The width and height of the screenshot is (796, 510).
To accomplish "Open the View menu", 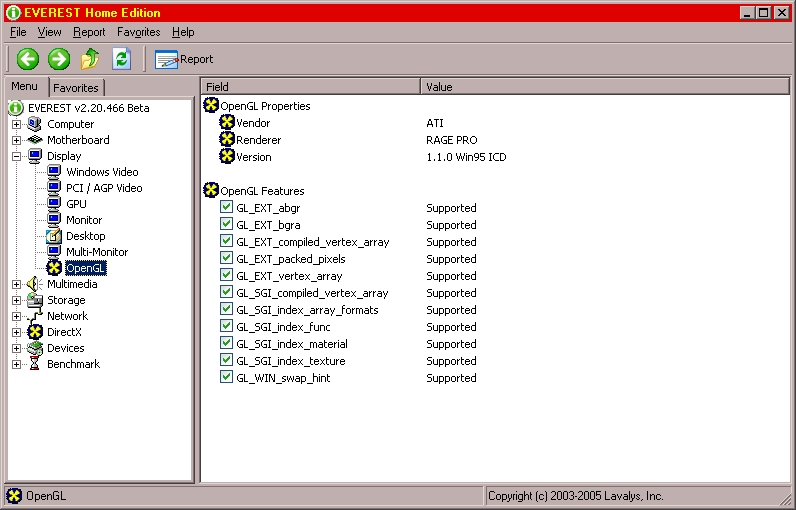I will pyautogui.click(x=49, y=32).
